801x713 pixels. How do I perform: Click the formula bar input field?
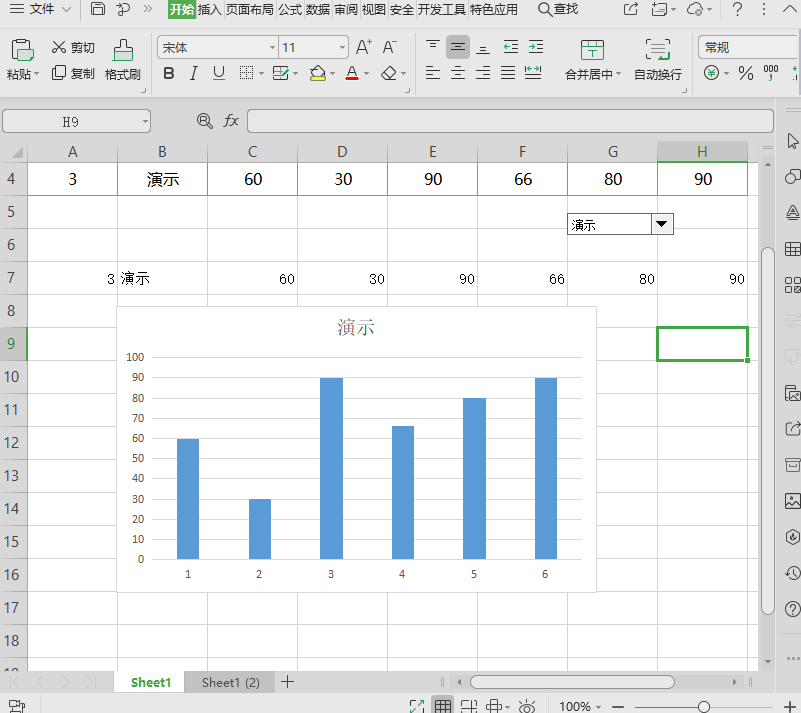click(x=510, y=121)
